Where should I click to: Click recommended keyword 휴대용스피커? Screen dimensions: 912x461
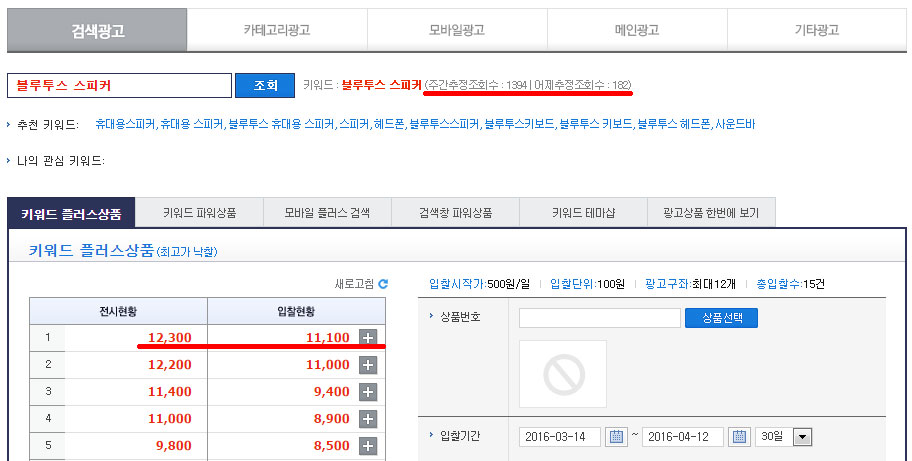[125, 124]
